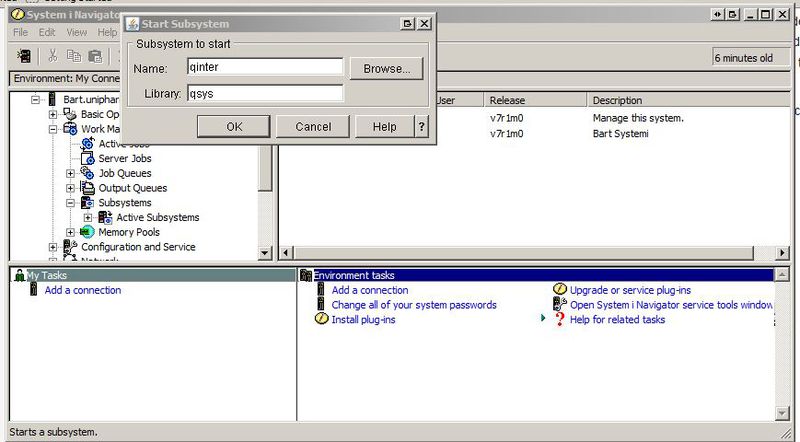Screen dimensions: 800x442
Task: Click the System i Navigator title icon
Action: pos(17,14)
